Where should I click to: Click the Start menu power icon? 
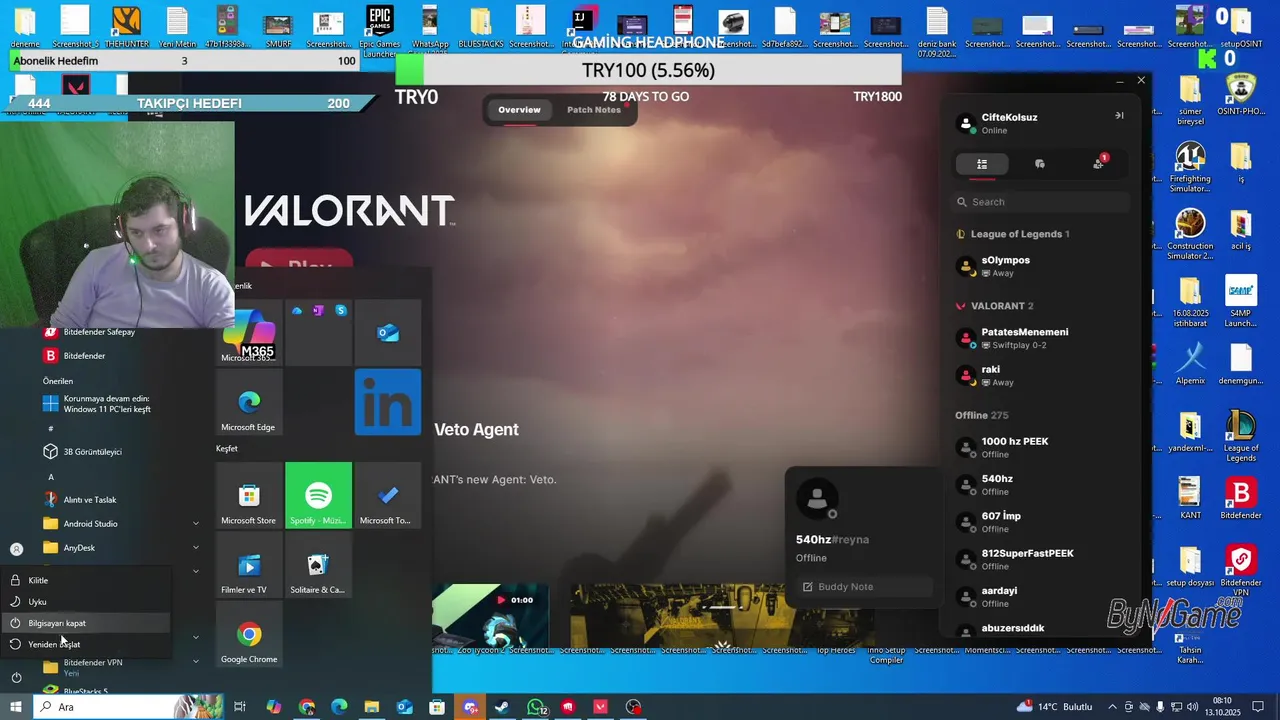(16, 677)
